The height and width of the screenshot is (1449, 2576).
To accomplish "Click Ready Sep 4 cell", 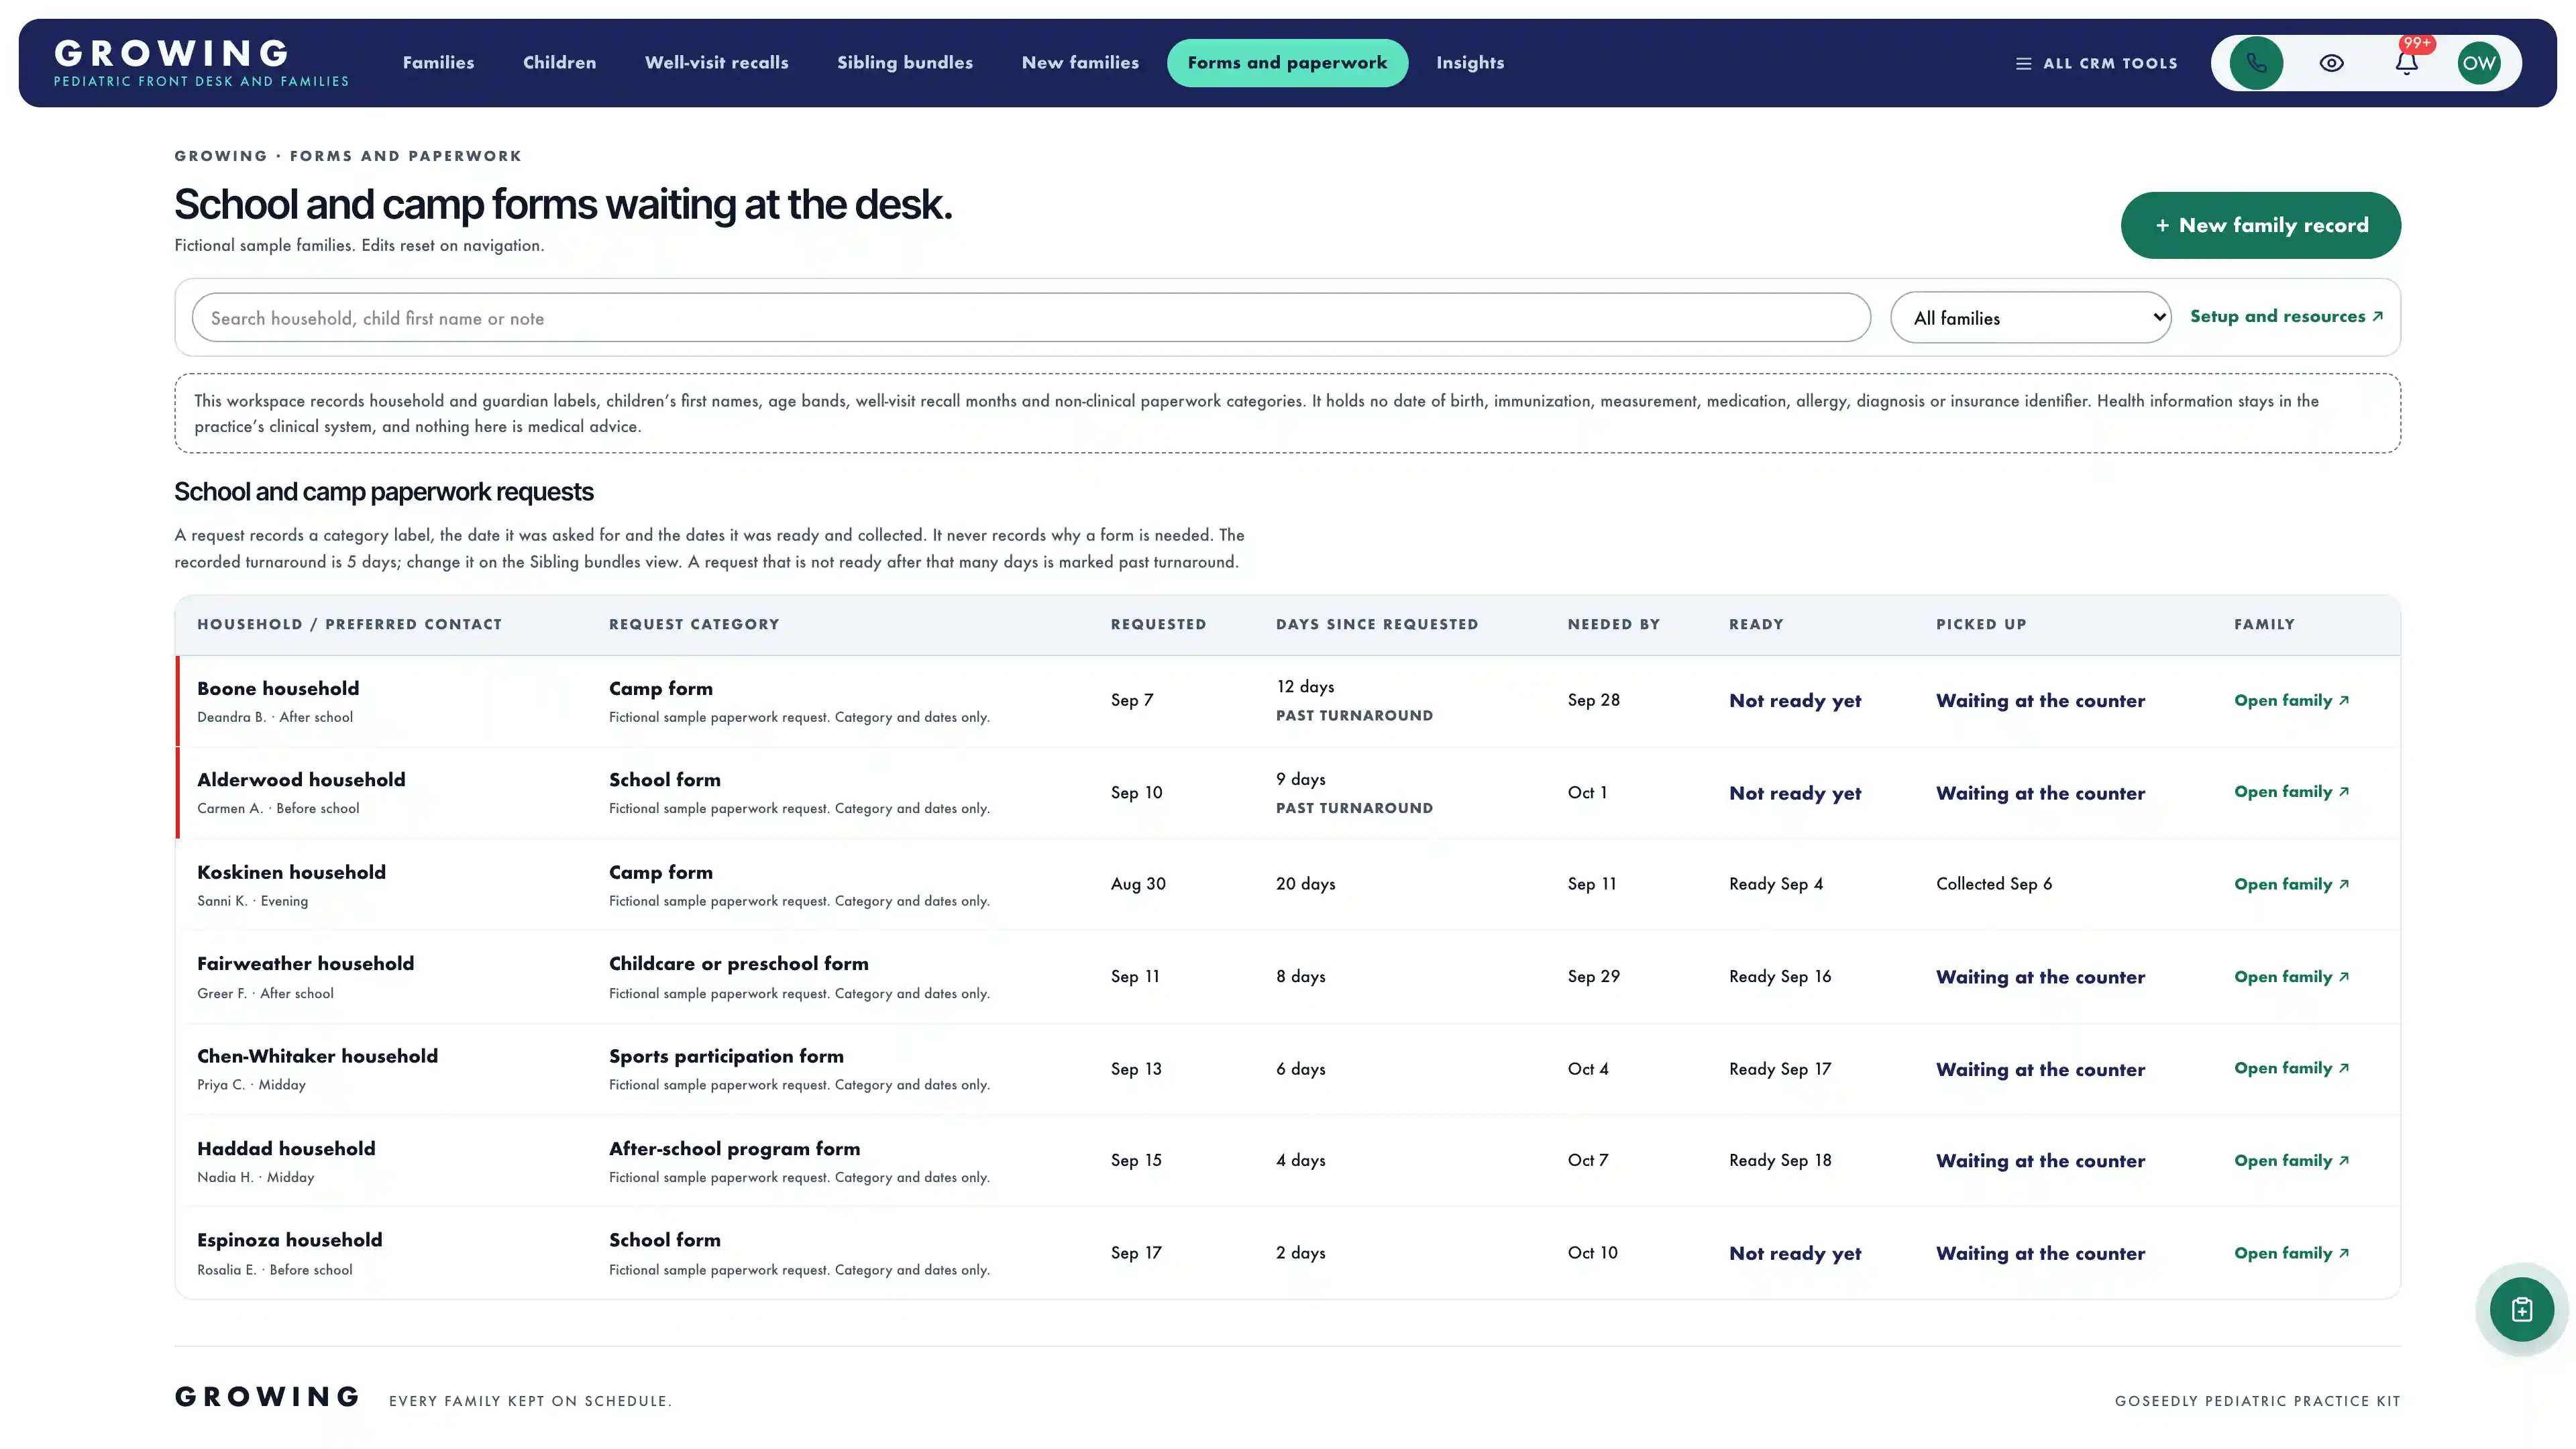I will pyautogui.click(x=1775, y=884).
